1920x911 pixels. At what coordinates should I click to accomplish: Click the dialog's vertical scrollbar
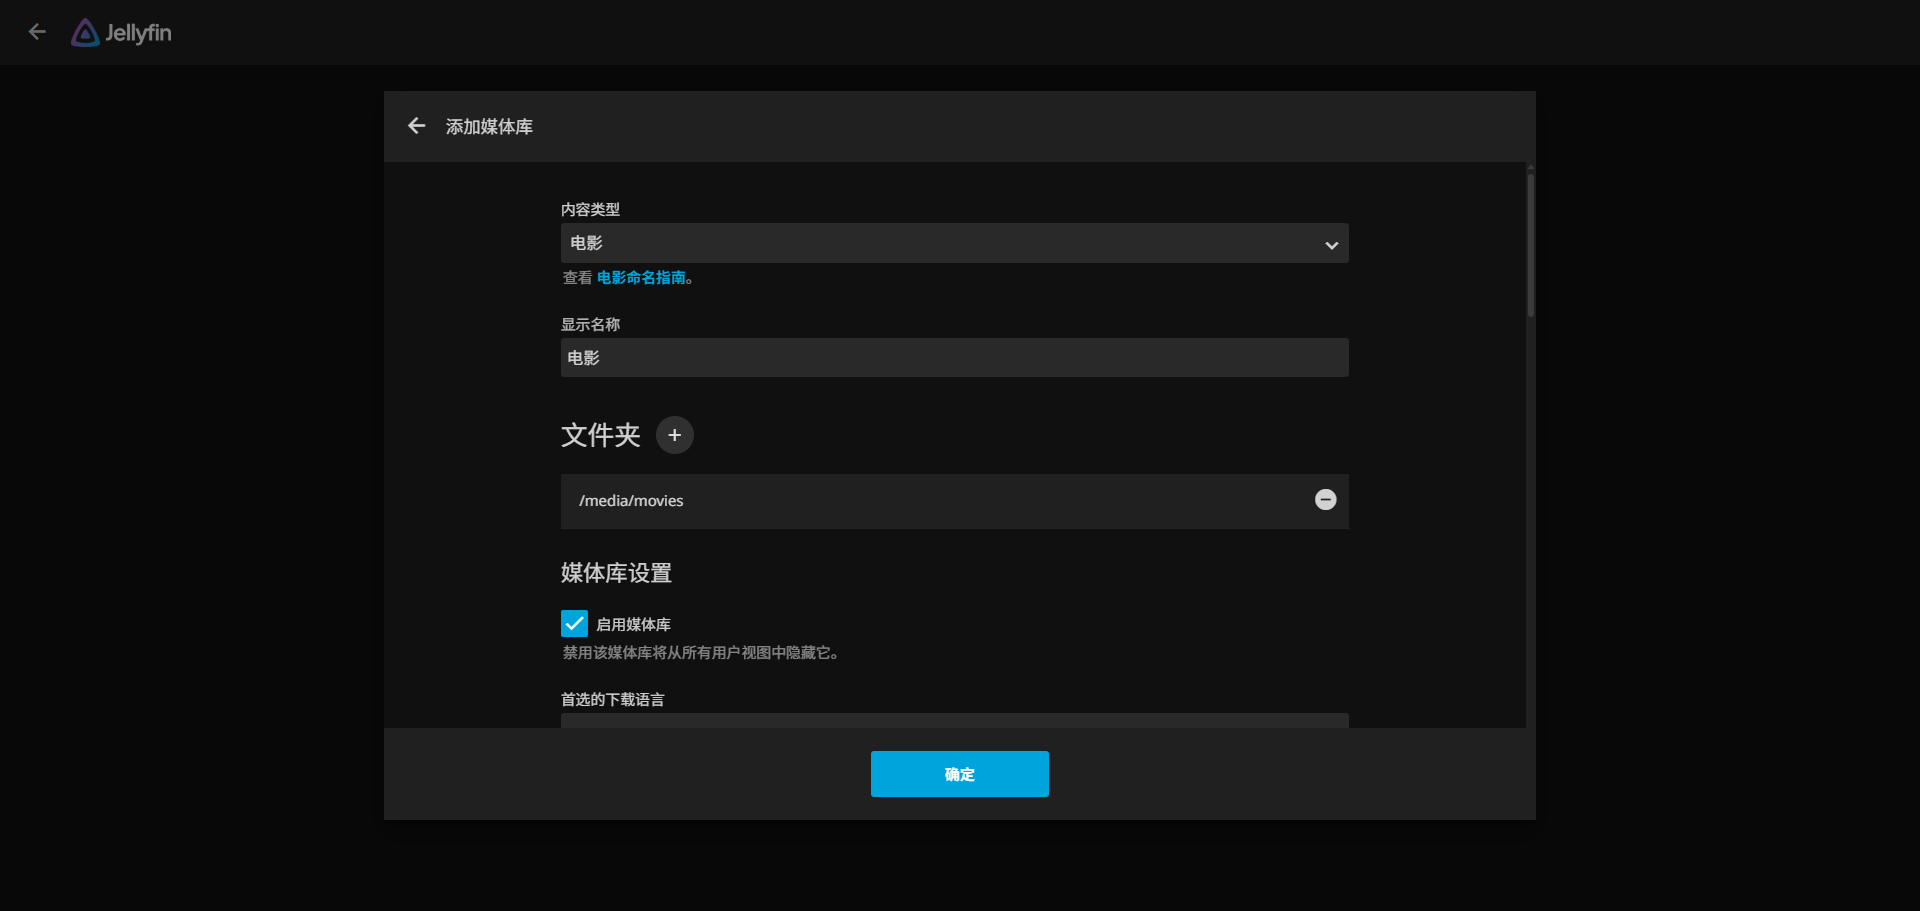(1530, 245)
